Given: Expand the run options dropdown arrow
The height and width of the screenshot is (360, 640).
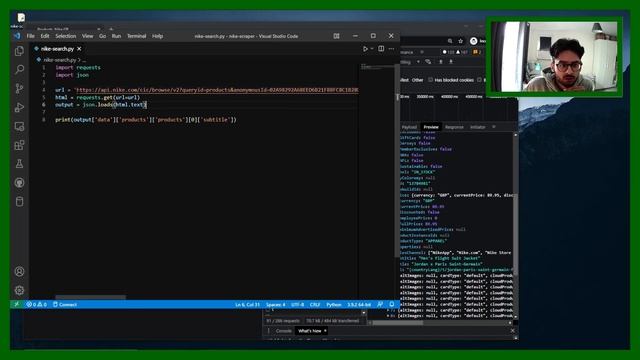Looking at the screenshot, I should pos(372,49).
